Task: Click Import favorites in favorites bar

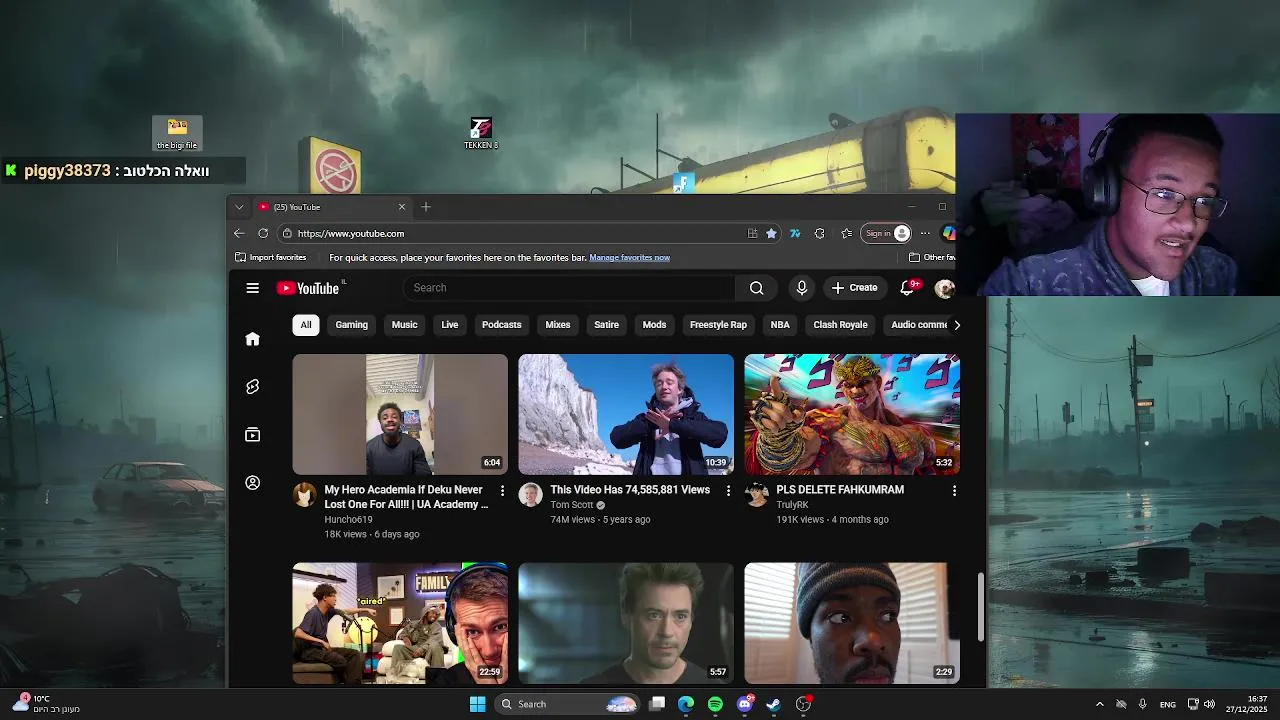Action: click(x=270, y=258)
